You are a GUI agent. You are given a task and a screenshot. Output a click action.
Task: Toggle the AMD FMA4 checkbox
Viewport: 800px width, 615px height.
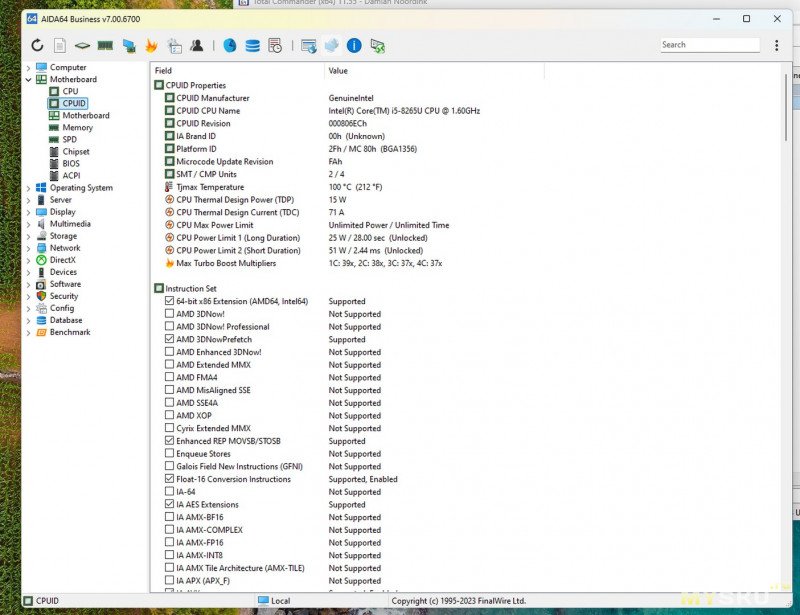(169, 377)
